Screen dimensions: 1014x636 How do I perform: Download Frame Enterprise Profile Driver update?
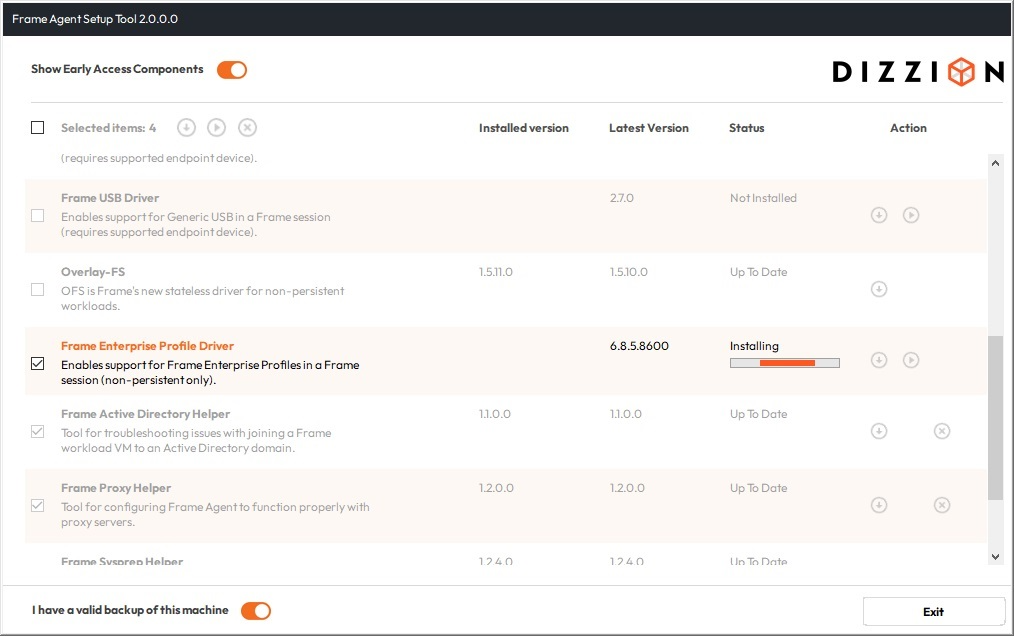[x=879, y=360]
